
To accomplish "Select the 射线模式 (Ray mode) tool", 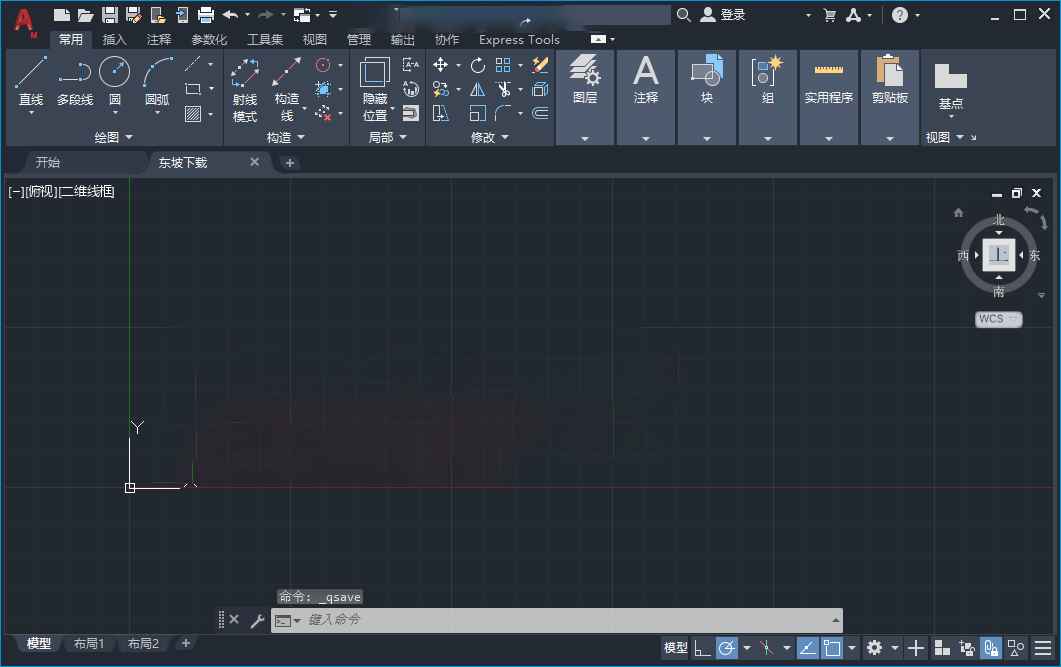I will pyautogui.click(x=245, y=90).
